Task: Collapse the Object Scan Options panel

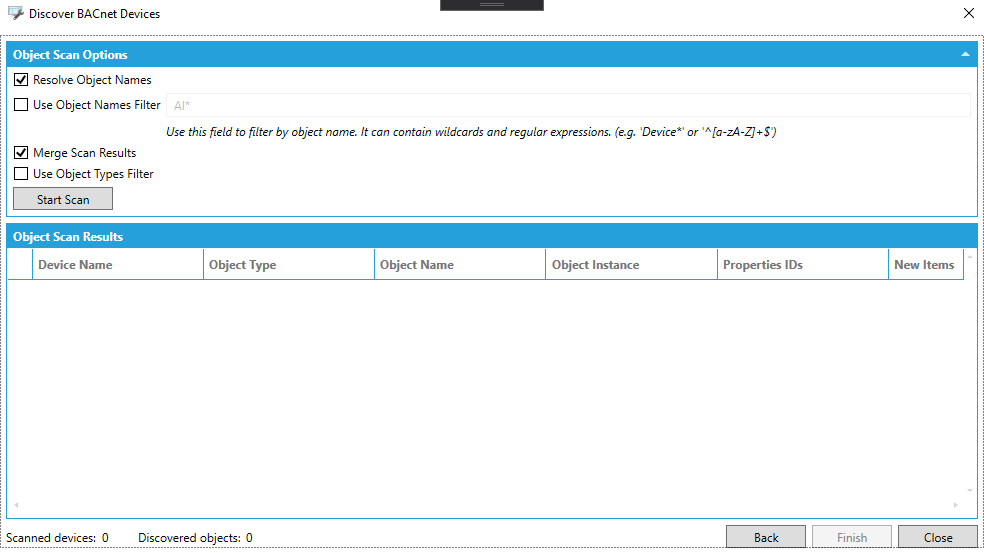Action: 964,55
